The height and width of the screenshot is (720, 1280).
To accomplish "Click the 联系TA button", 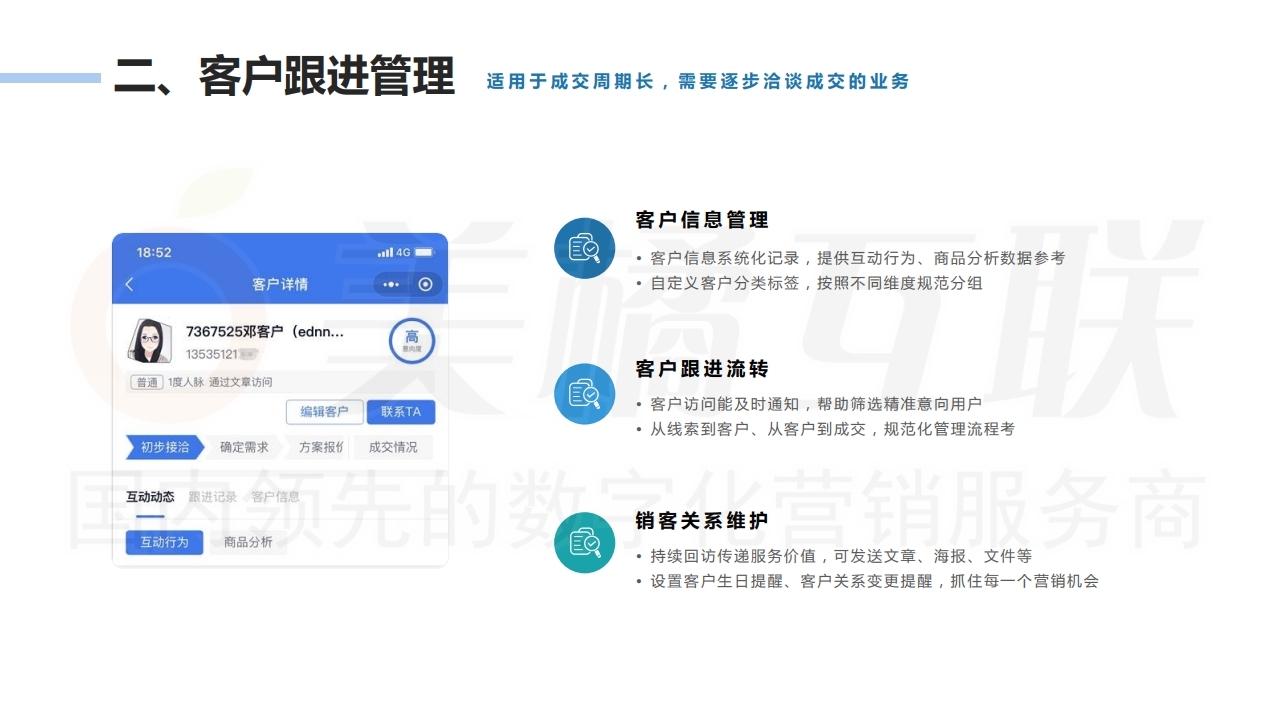I will click(401, 412).
